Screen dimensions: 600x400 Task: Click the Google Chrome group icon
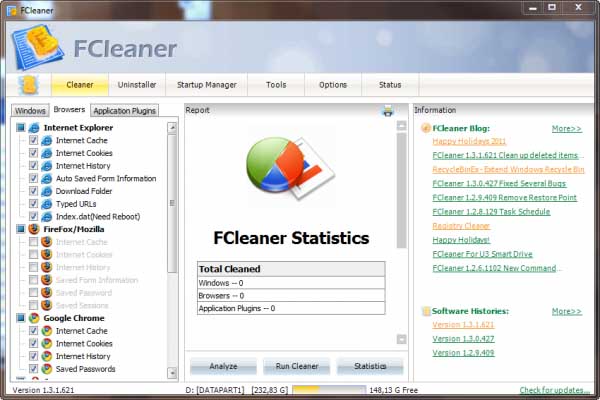click(34, 318)
